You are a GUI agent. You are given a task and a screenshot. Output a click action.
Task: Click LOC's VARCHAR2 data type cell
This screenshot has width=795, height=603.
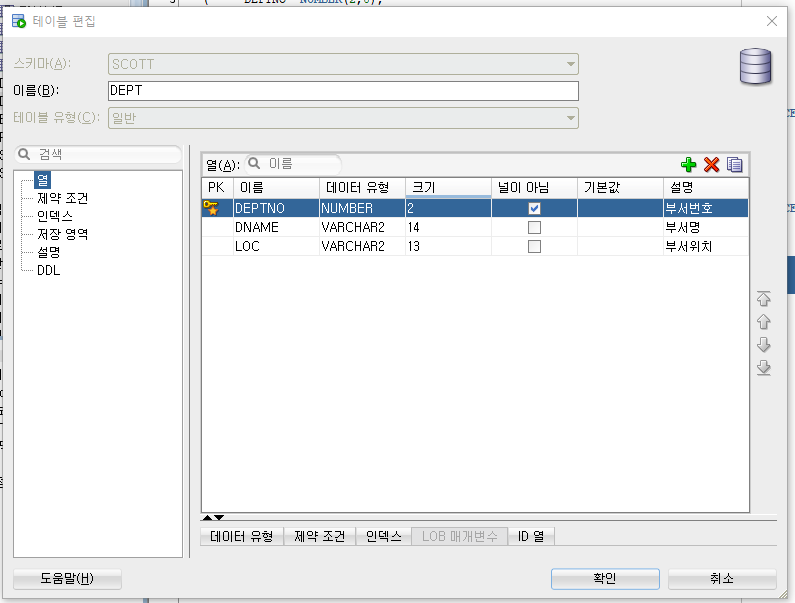pyautogui.click(x=362, y=246)
